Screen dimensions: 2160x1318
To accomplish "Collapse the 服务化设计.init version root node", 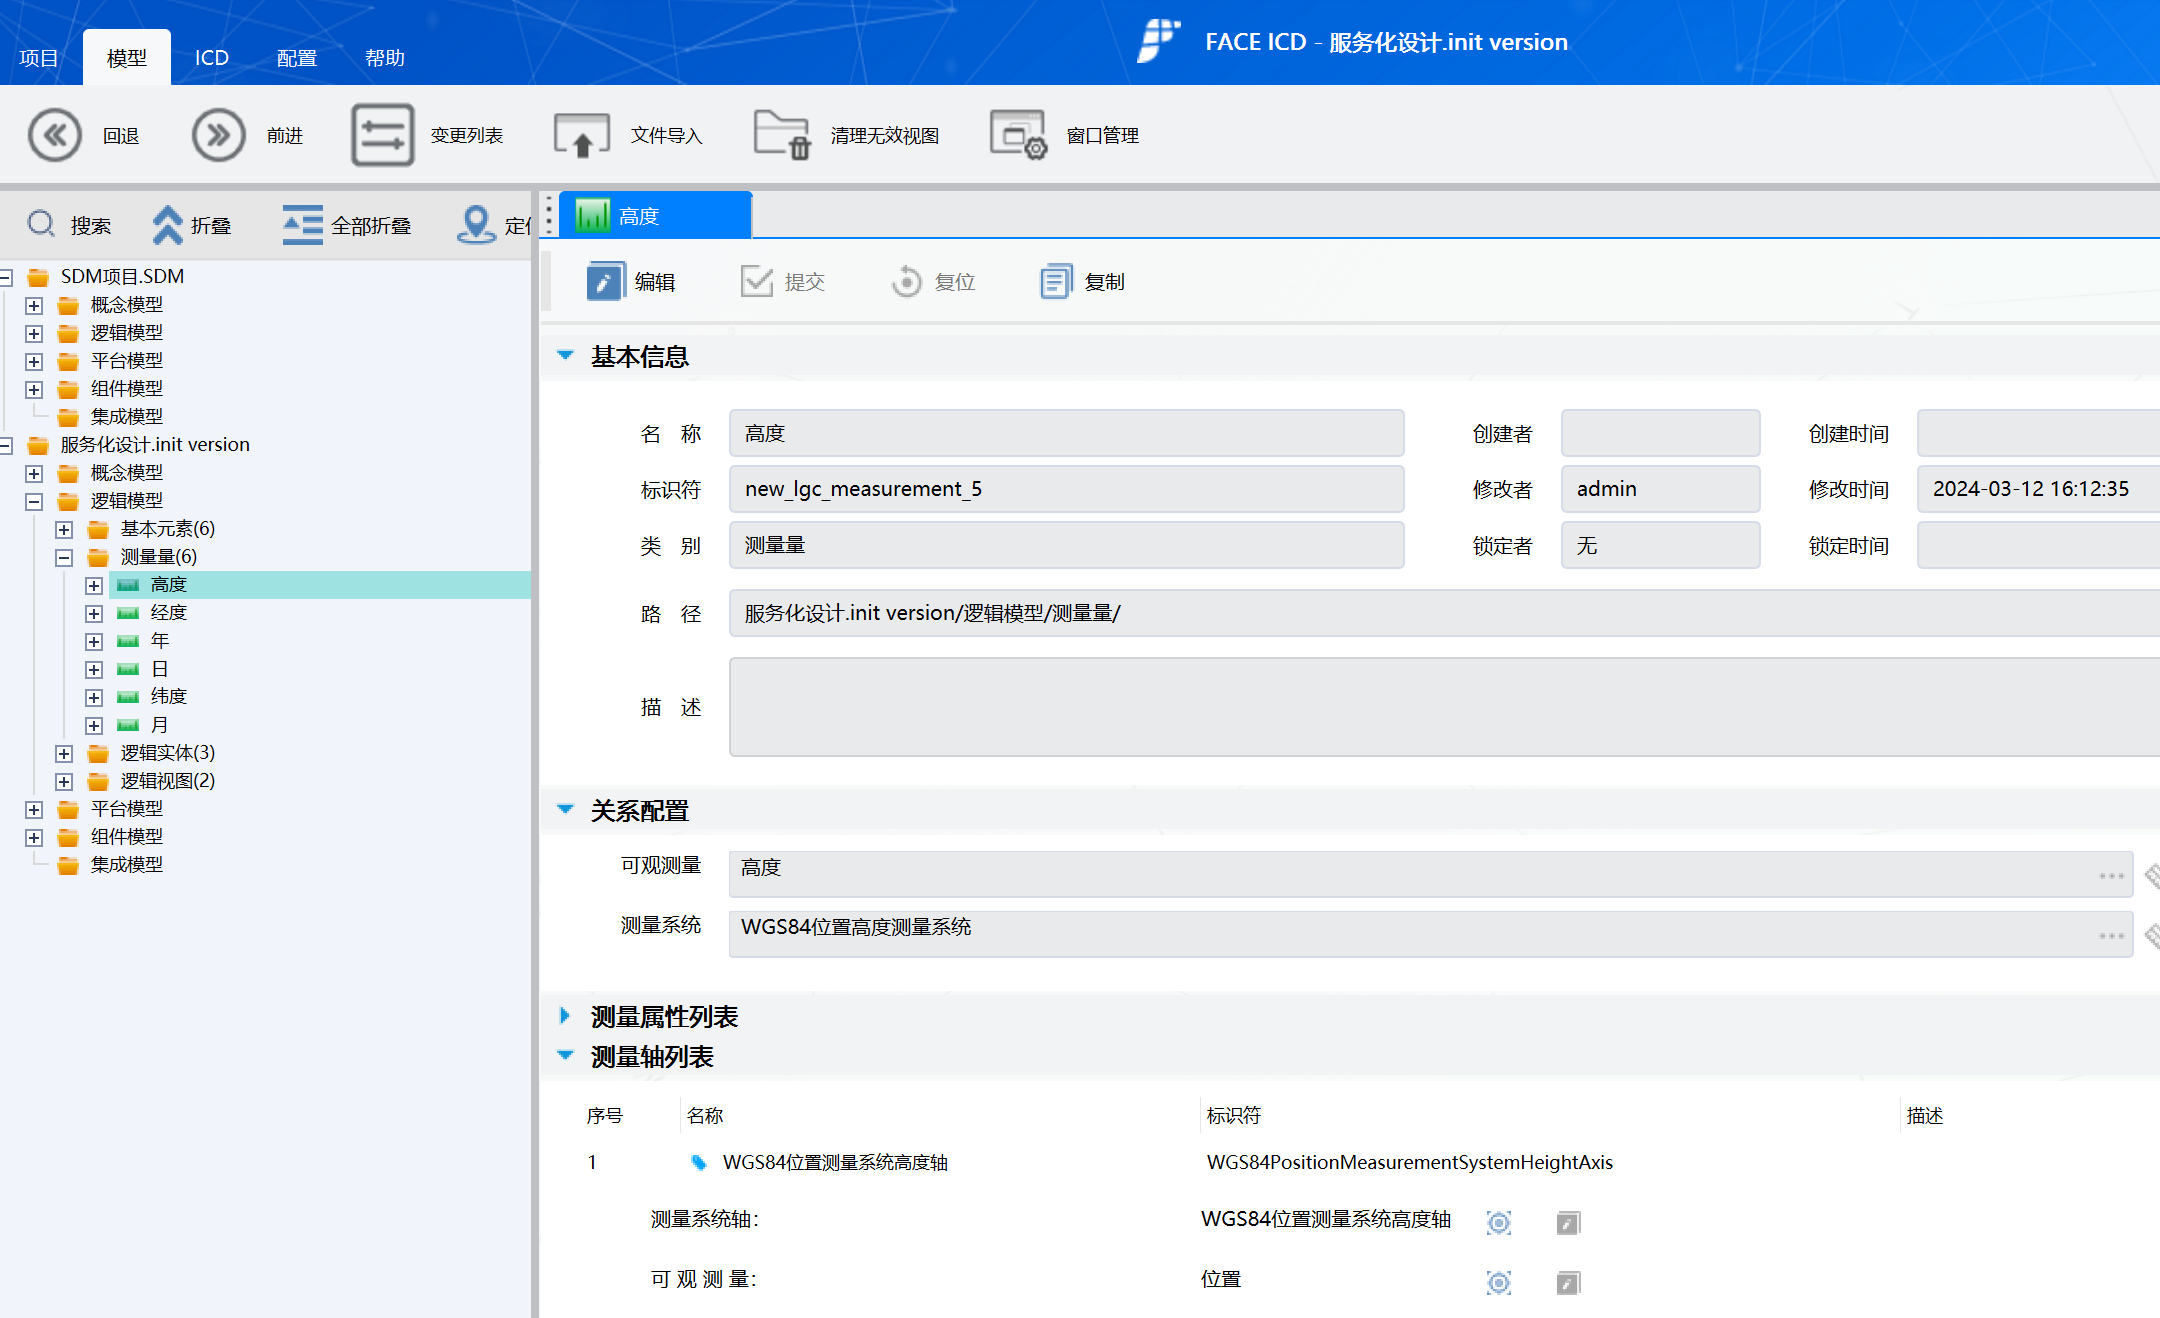I will click(6, 445).
